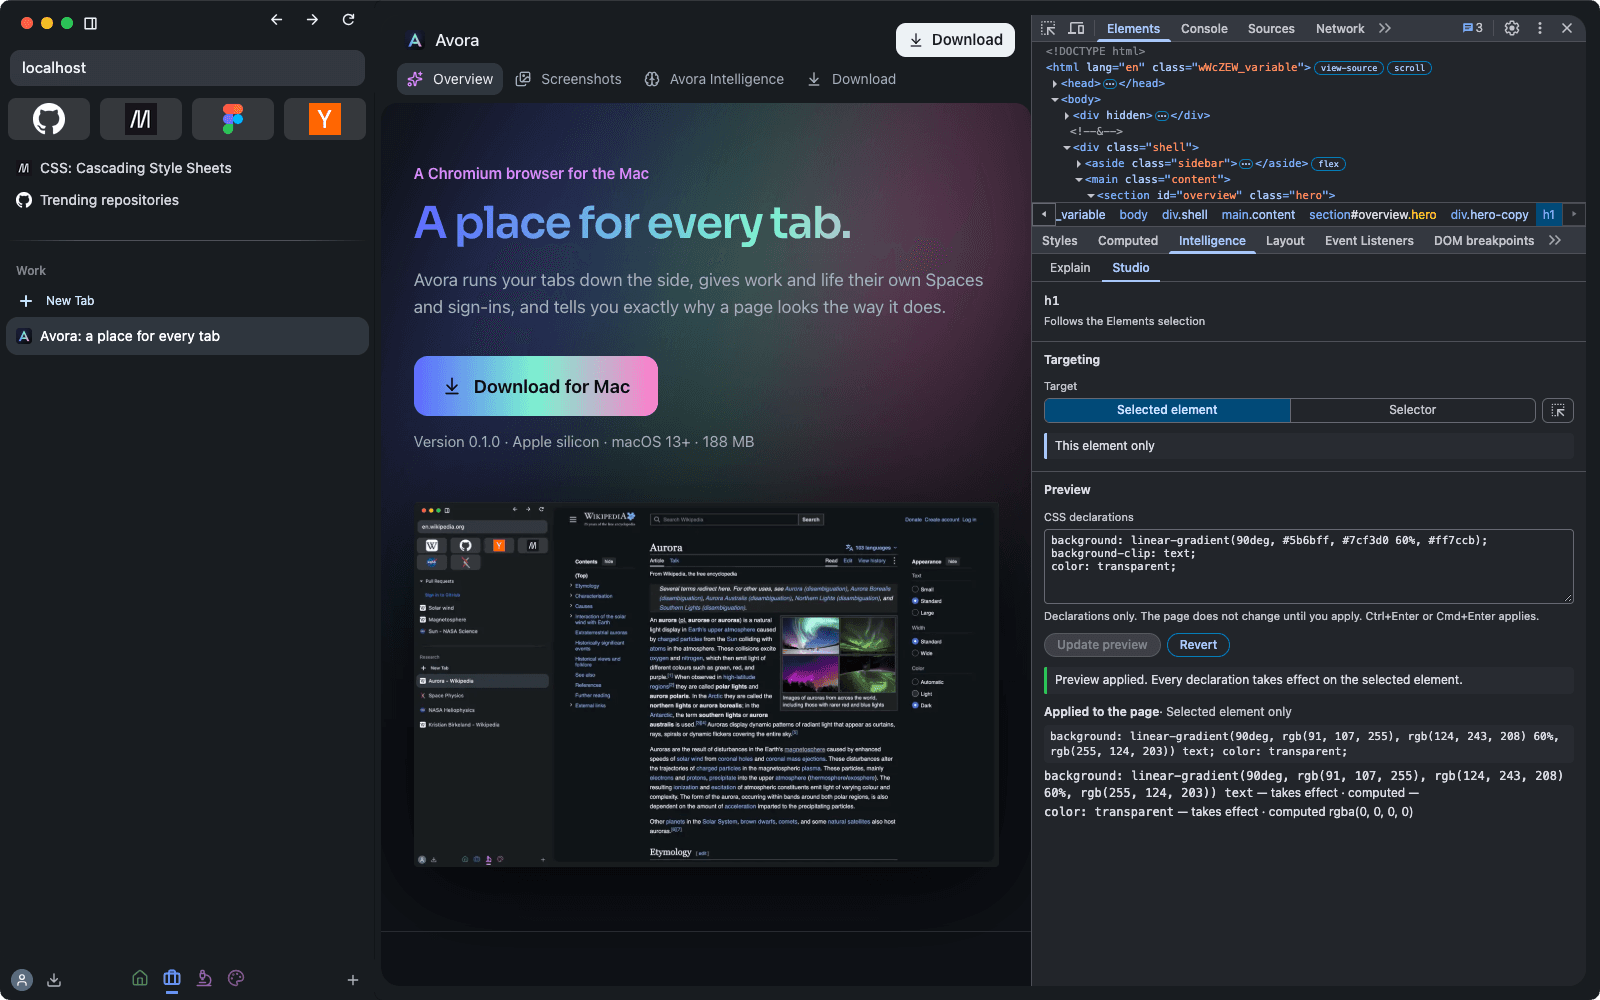This screenshot has width=1600, height=1000.
Task: Click the Download for Mac button
Action: 536,386
